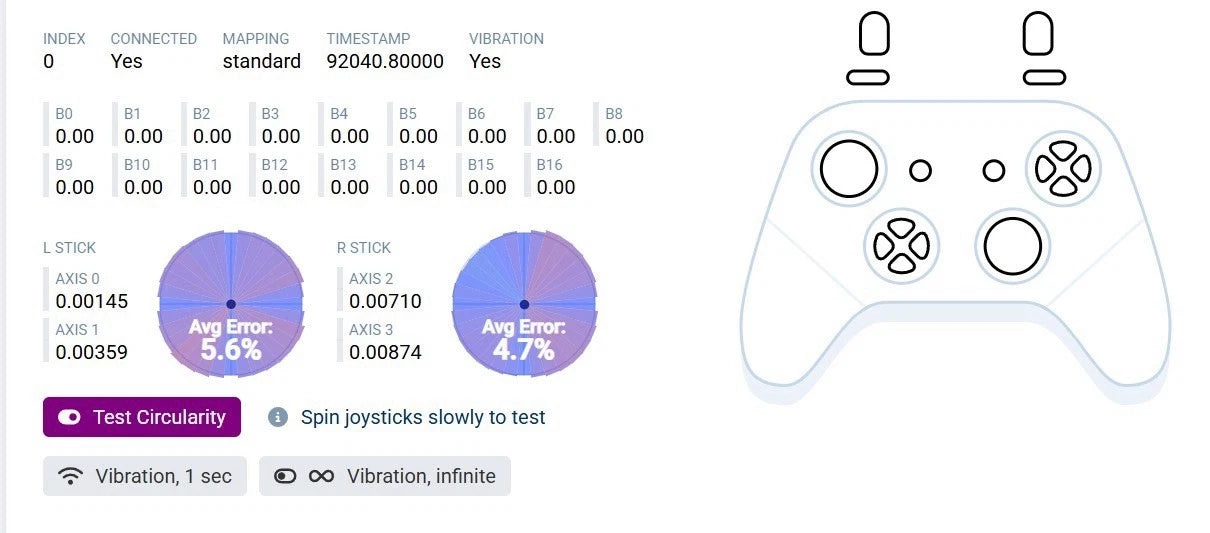1210x533 pixels.
Task: Trigger Vibration, 1 sec
Action: coord(145,476)
